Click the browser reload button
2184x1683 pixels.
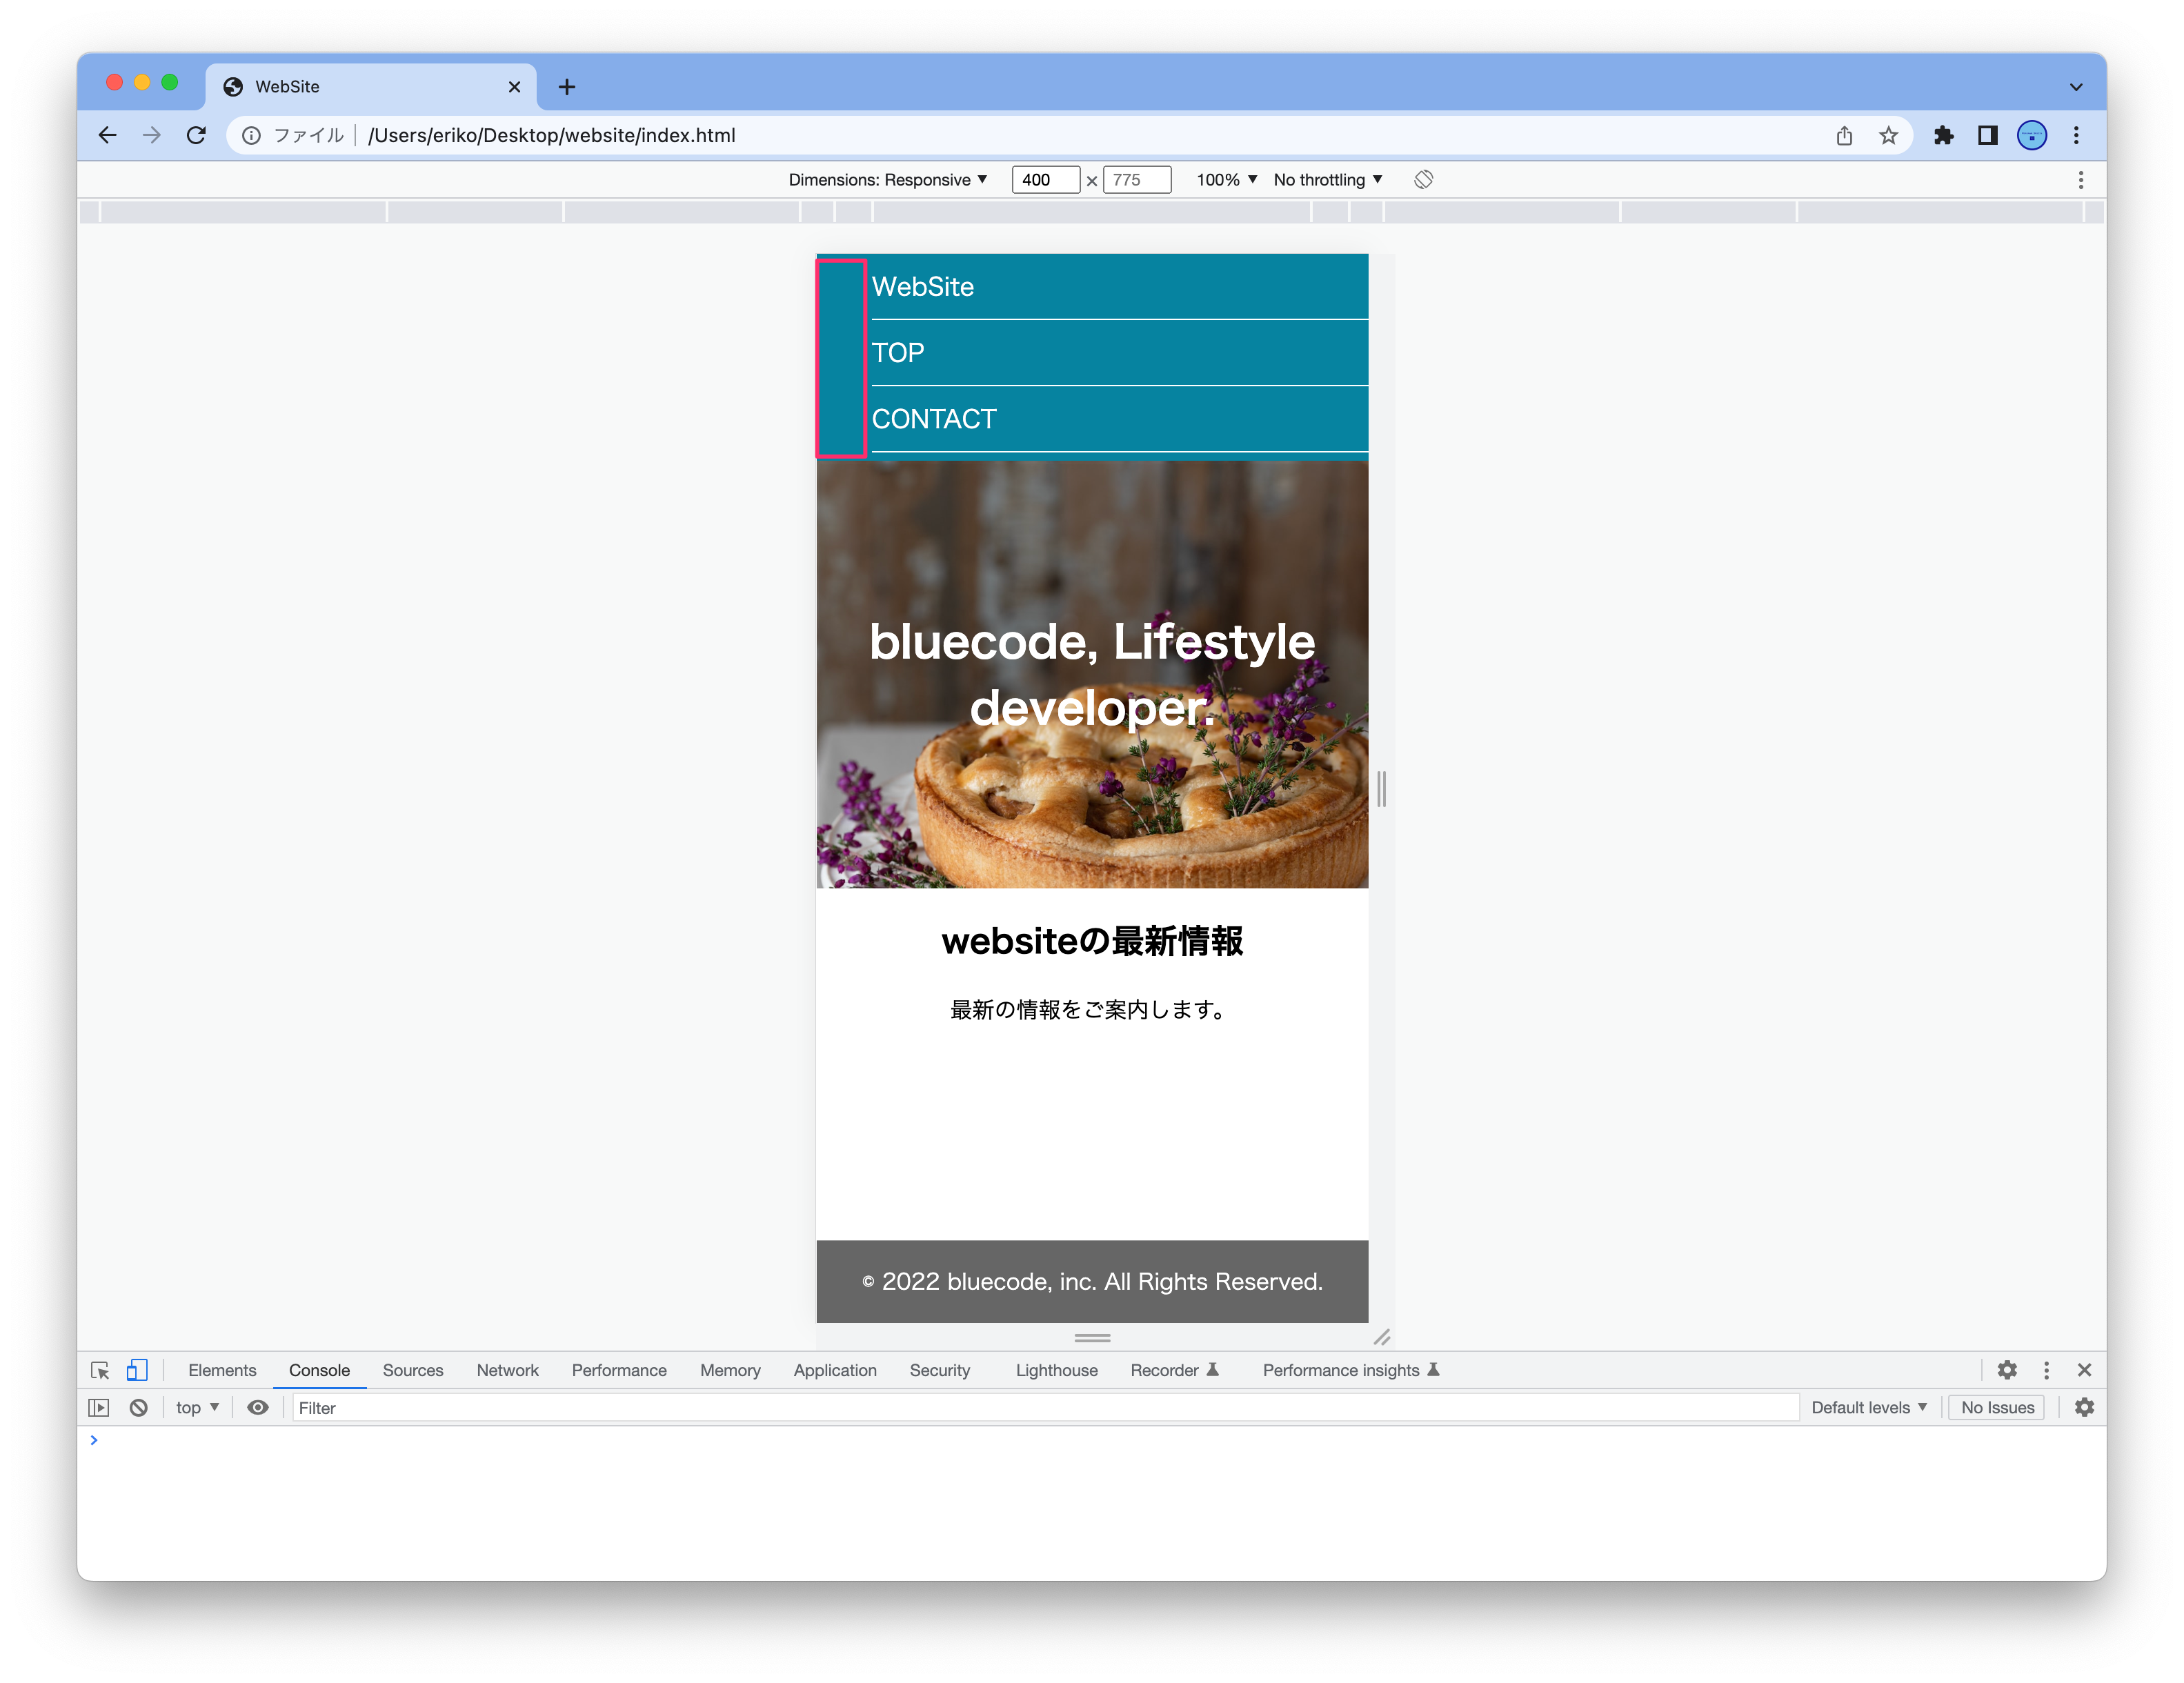point(196,135)
